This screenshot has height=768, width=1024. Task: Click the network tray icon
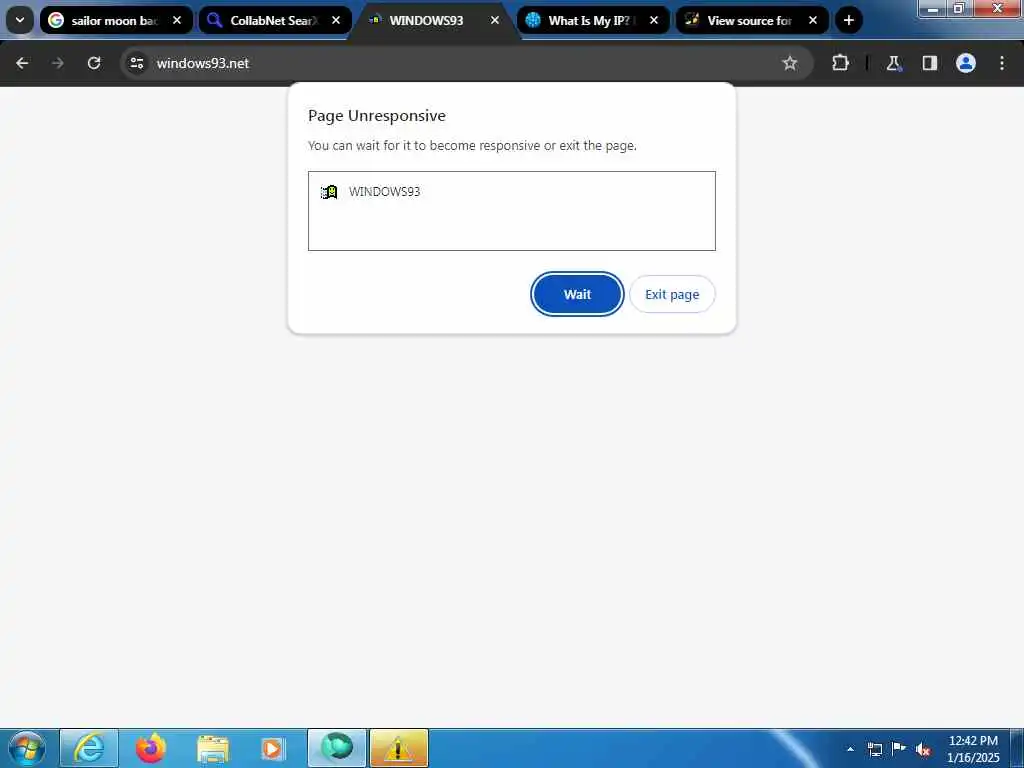874,749
